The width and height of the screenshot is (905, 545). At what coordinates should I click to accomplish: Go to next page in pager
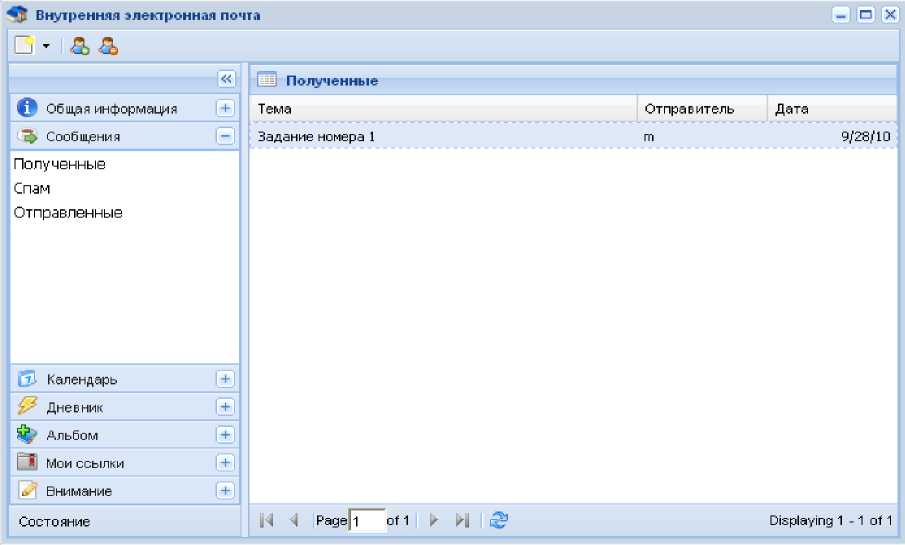point(434,520)
